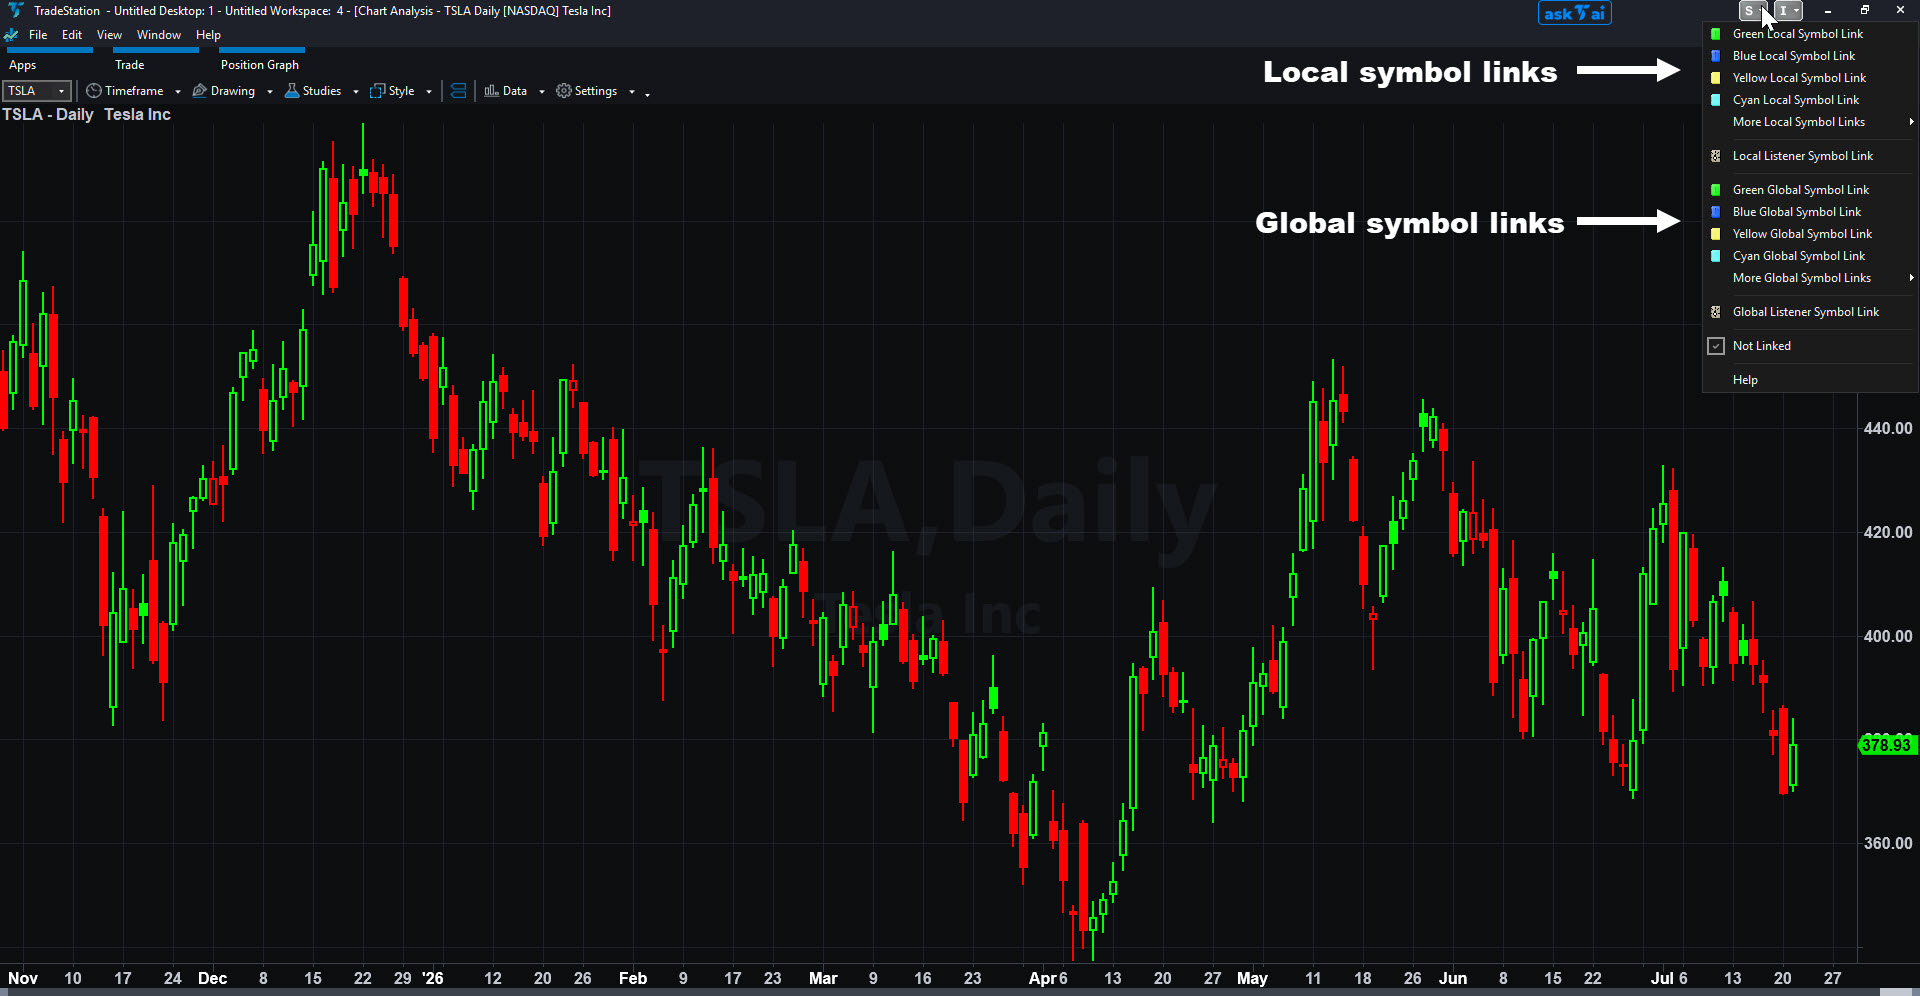Click the ask TS ai button
This screenshot has height=996, width=1920.
point(1574,13)
